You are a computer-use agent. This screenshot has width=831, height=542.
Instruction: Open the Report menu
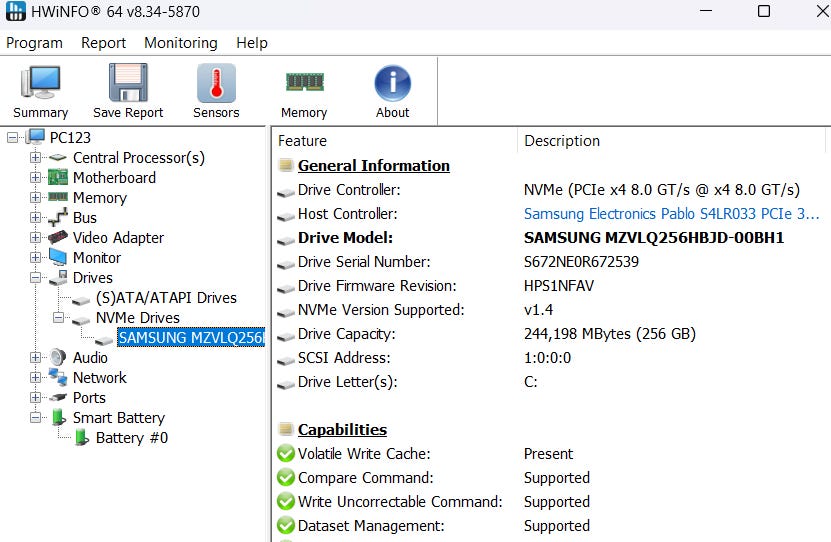(103, 43)
